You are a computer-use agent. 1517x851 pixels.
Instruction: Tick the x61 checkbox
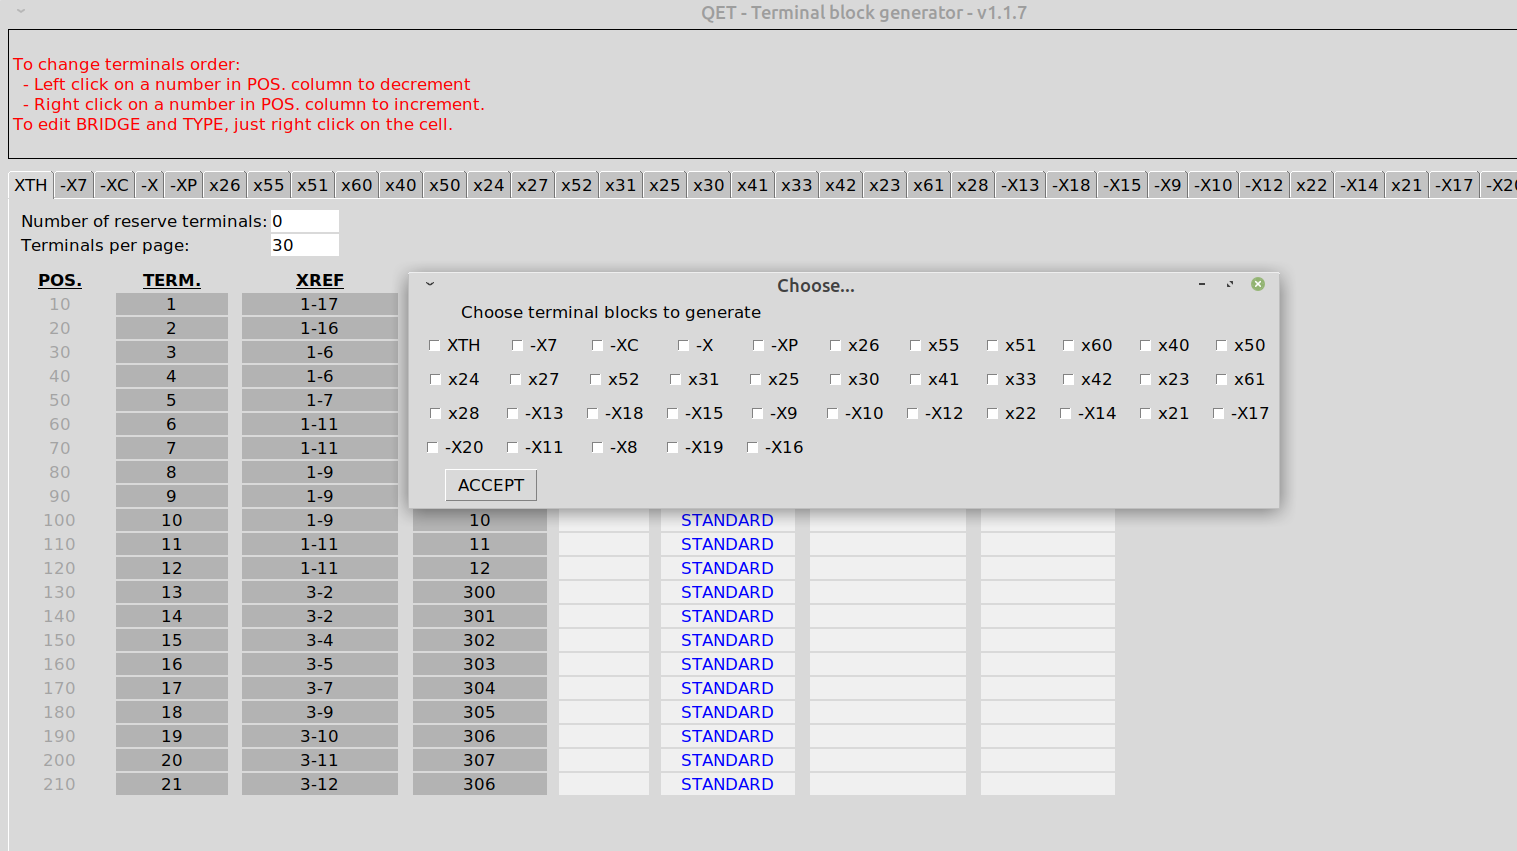[1221, 380]
